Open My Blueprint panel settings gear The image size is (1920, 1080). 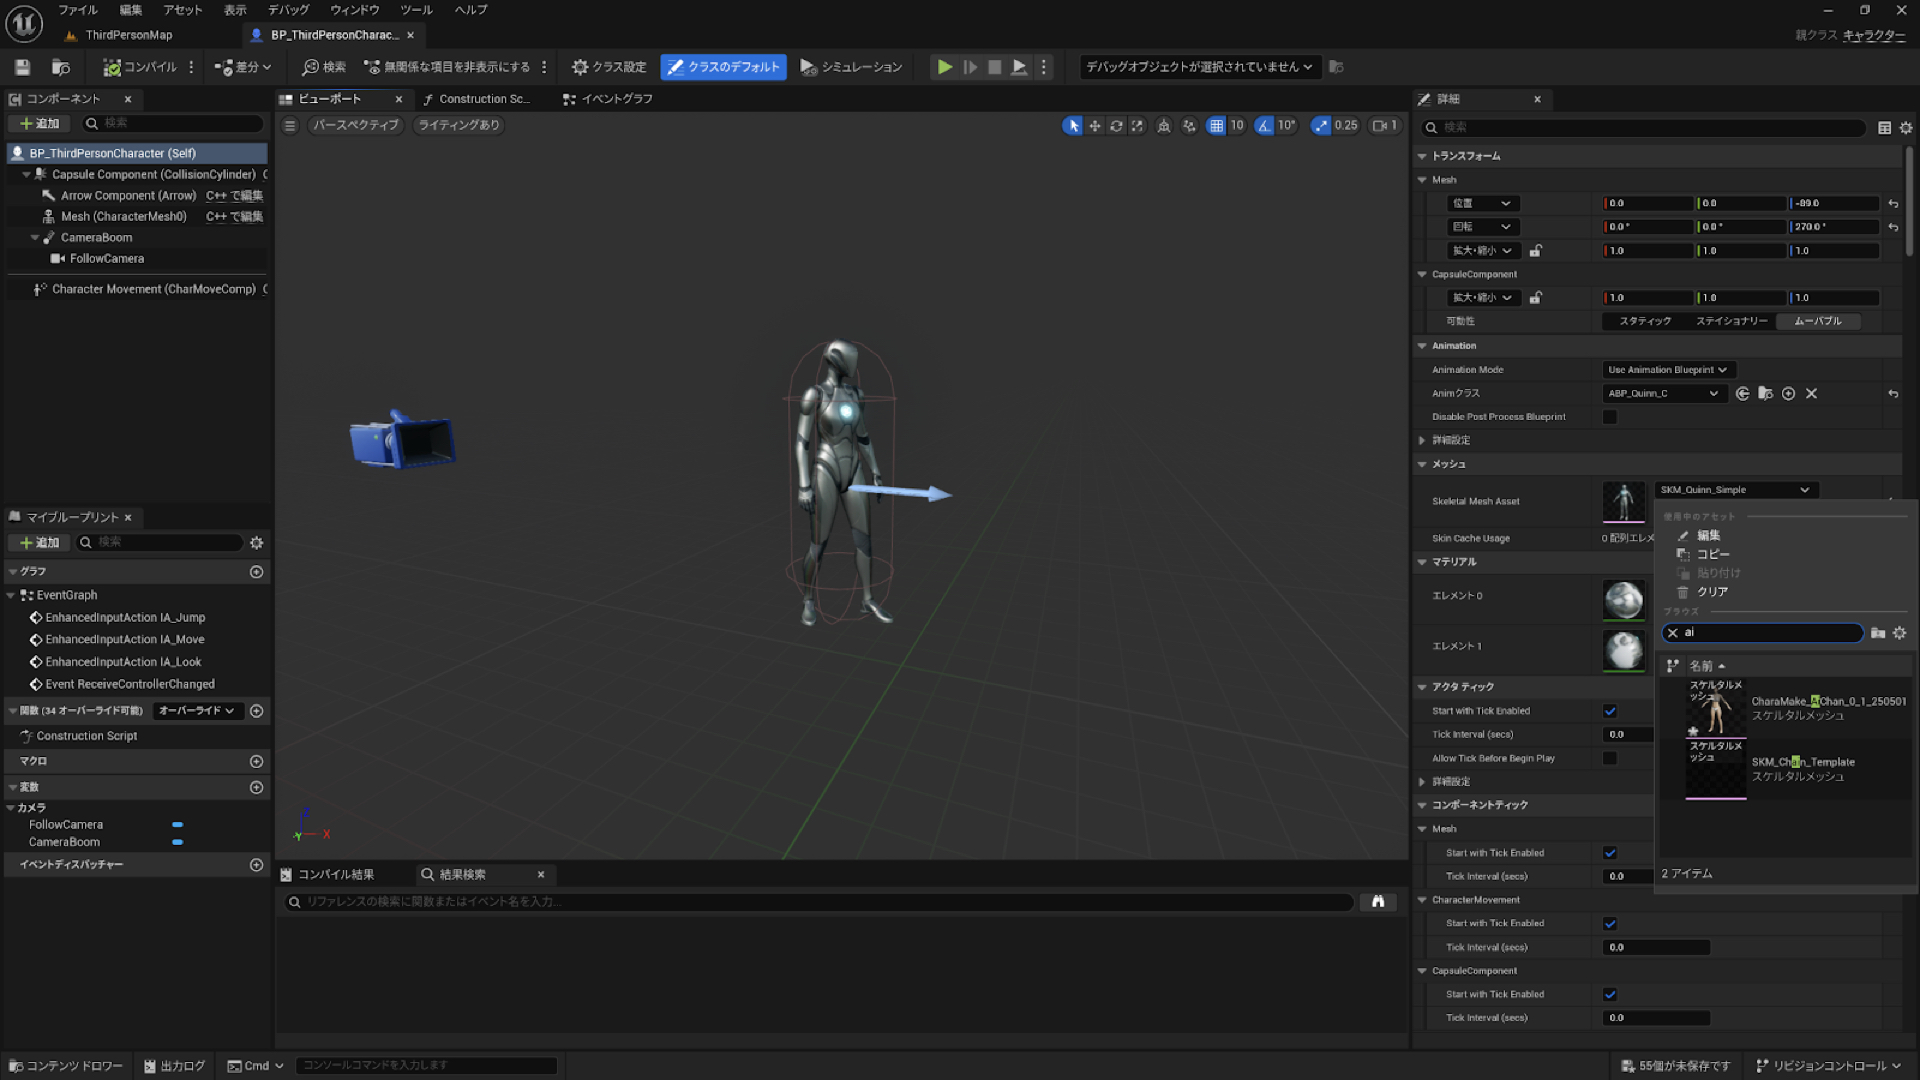[x=257, y=543]
